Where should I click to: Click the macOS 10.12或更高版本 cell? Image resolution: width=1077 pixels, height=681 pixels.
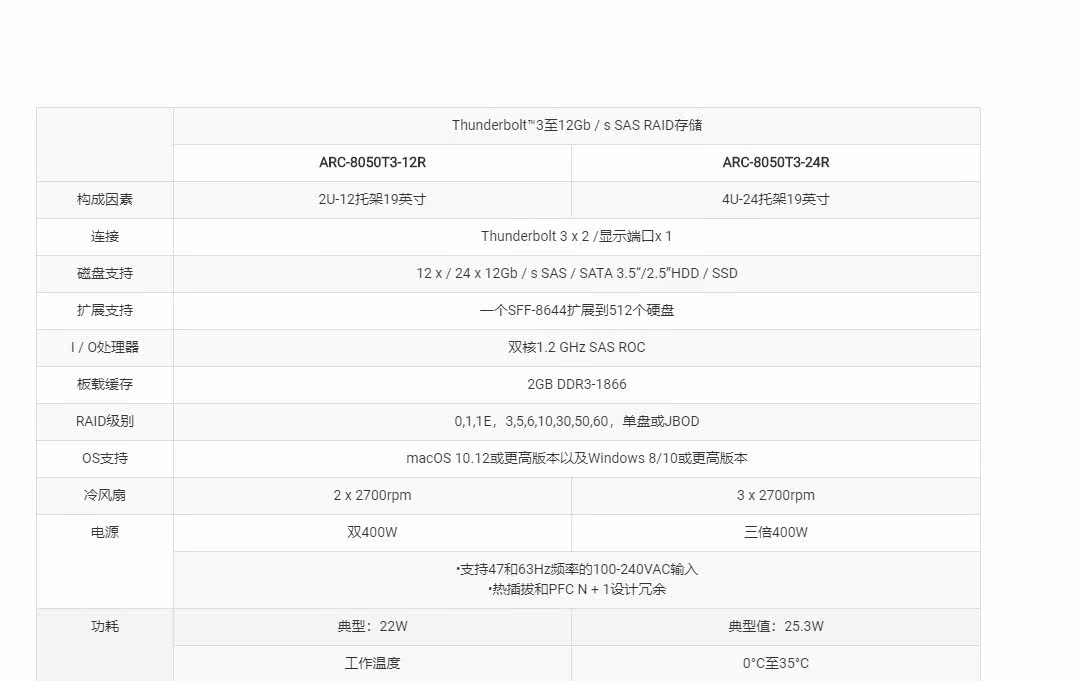(576, 459)
